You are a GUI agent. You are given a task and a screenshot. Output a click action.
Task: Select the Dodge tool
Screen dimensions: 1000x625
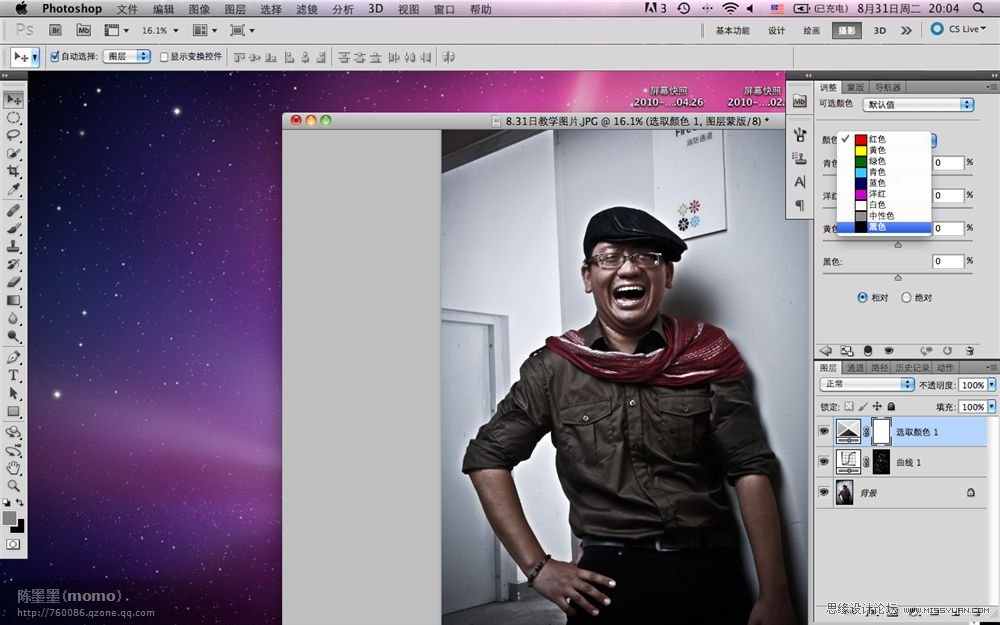click(x=13, y=335)
